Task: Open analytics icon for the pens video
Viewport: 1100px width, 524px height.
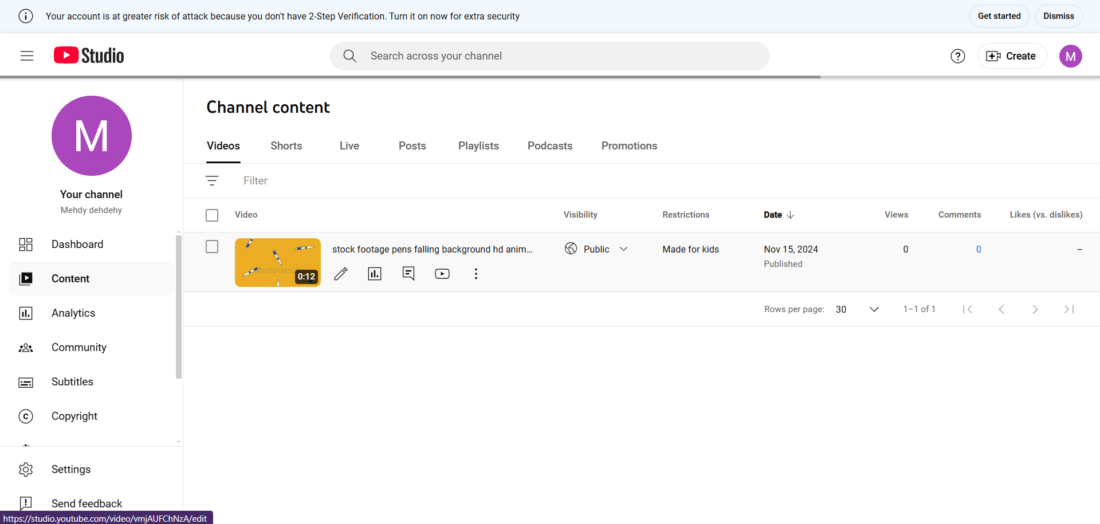Action: point(375,274)
